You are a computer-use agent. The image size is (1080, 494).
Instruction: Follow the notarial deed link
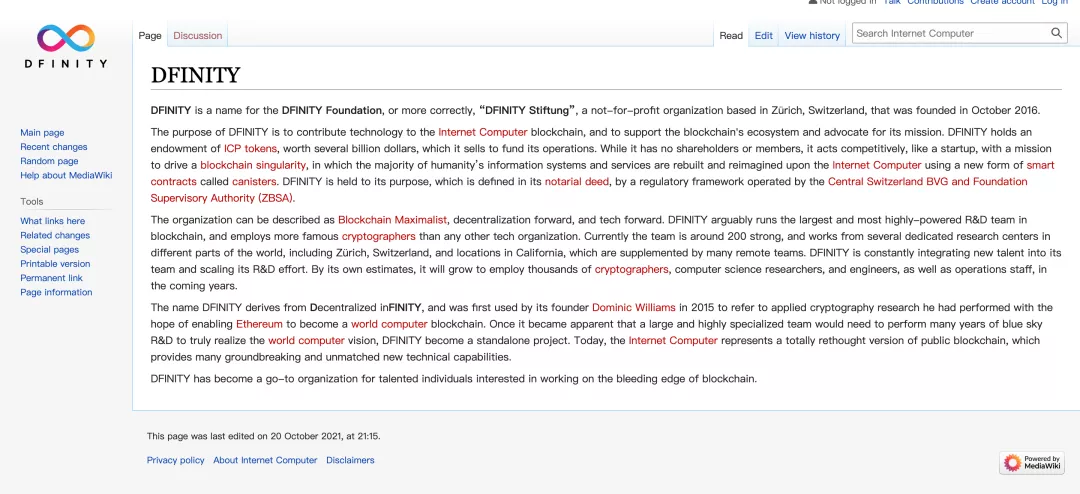577,181
